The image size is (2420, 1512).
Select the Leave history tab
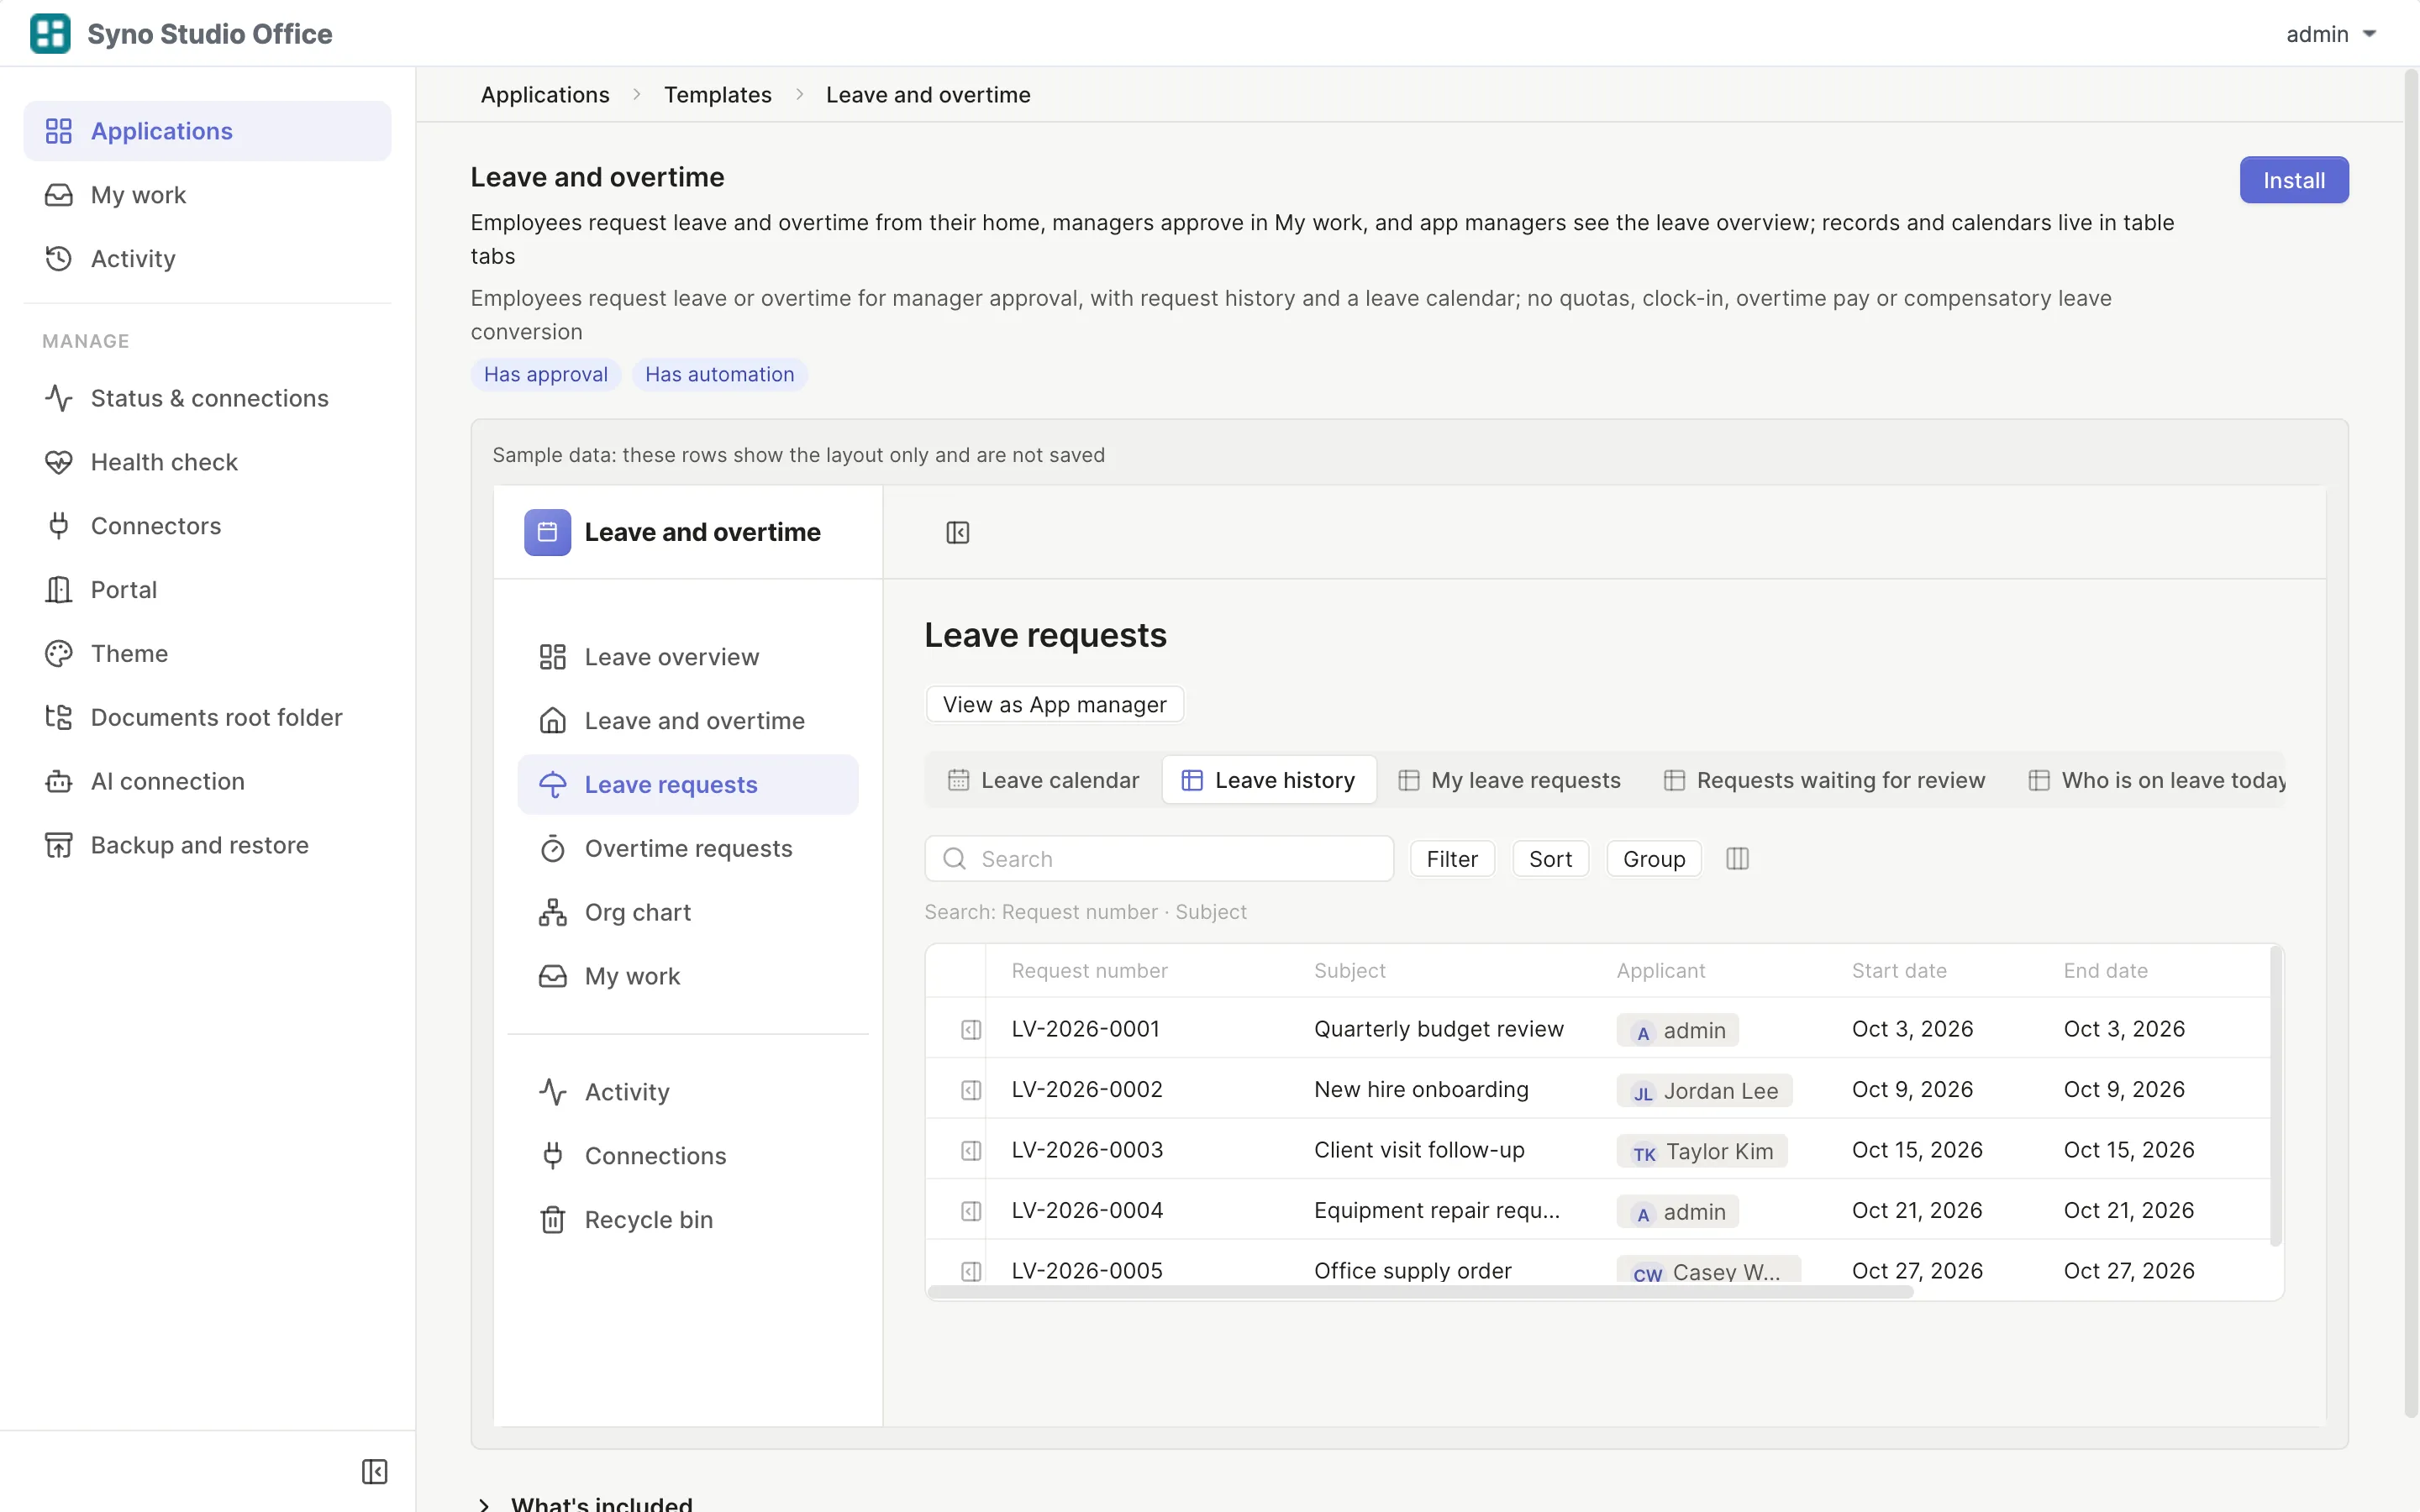[x=1269, y=780]
